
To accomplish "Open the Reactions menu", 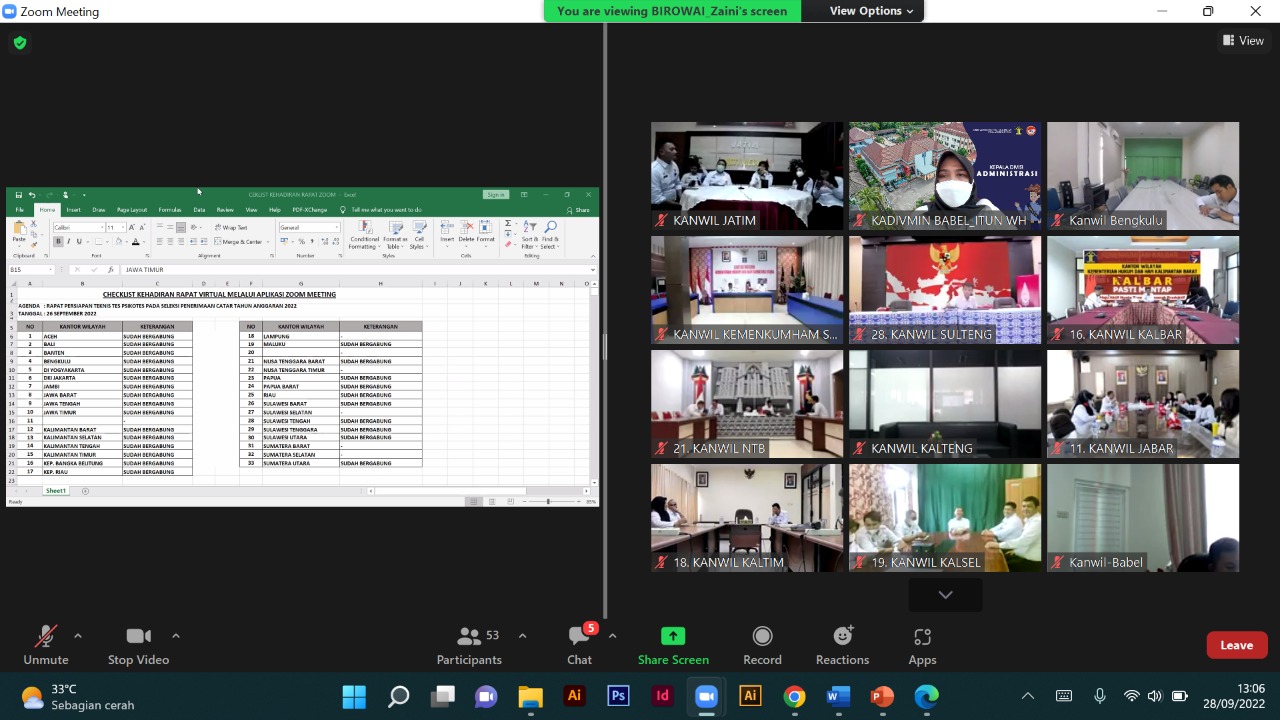I will coord(842,645).
